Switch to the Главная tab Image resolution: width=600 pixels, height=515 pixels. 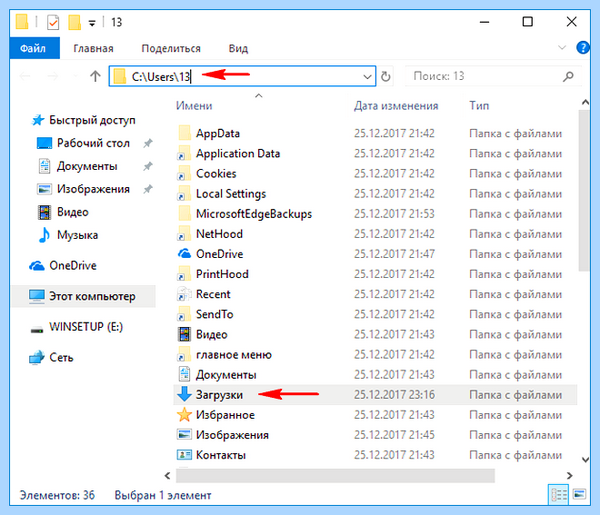[93, 48]
